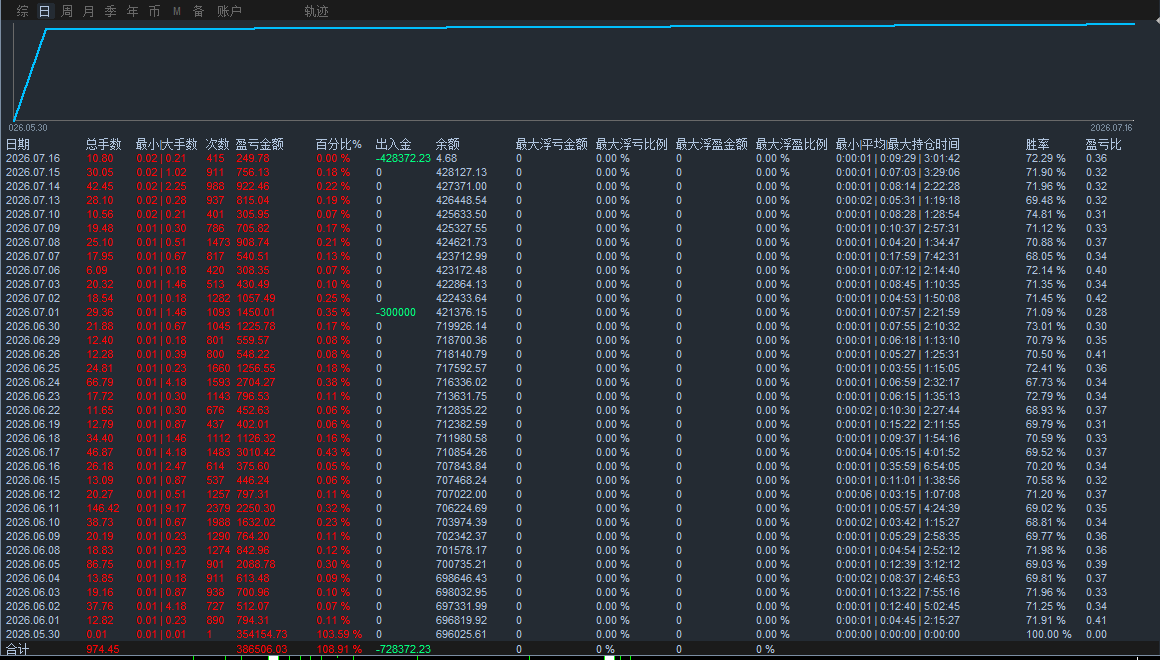Switch to the 周 weekly tab
Image resolution: width=1160 pixels, height=660 pixels.
pyautogui.click(x=67, y=11)
